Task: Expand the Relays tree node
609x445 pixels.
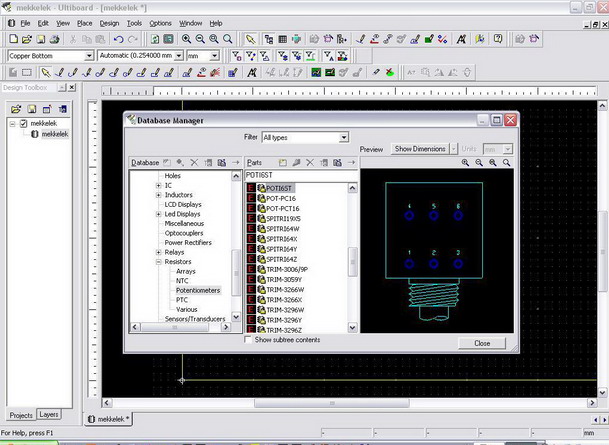Action: click(158, 252)
